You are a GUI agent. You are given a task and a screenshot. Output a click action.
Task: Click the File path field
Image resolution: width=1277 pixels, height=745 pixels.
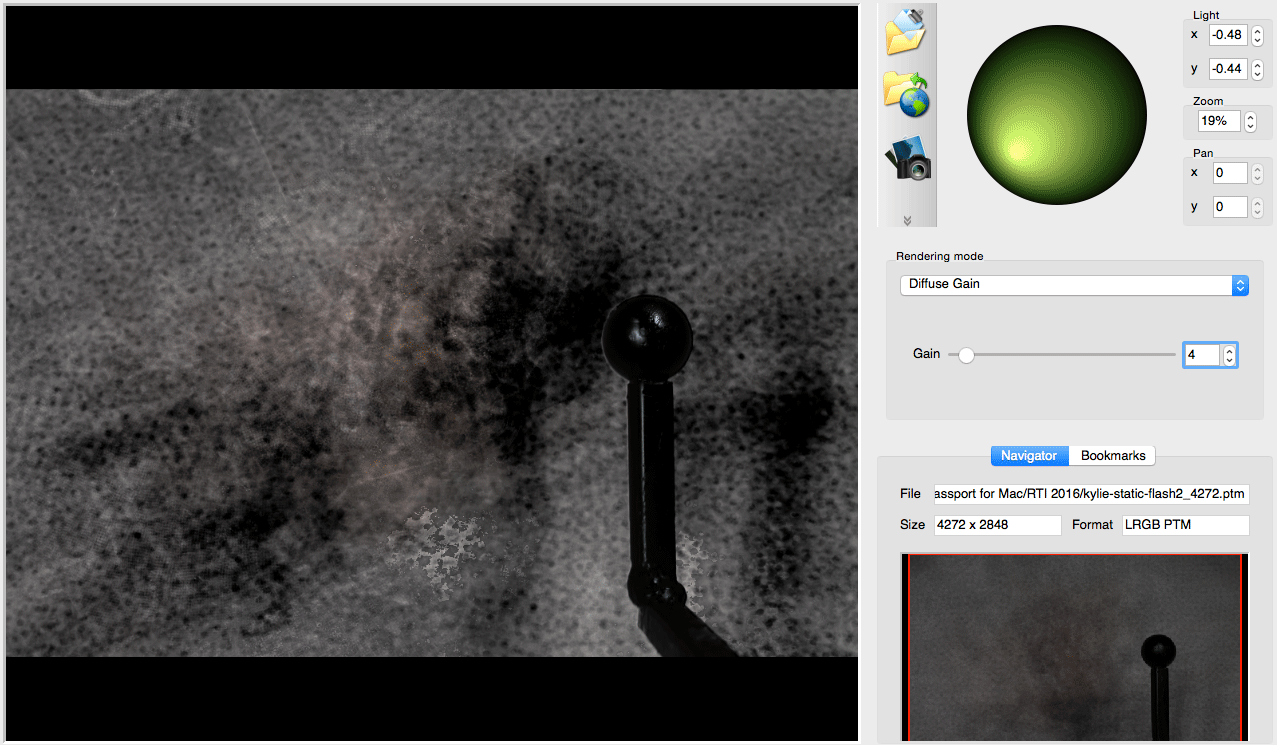1091,494
